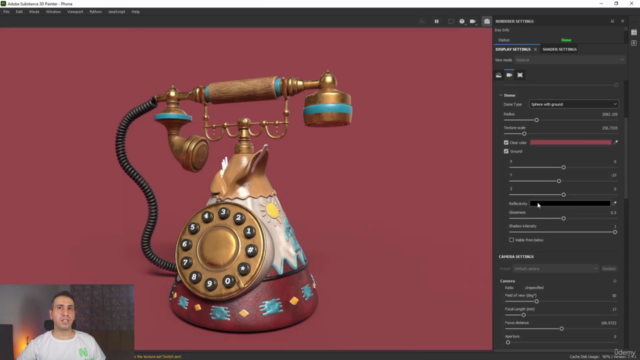The height and width of the screenshot is (360, 640).
Task: Open the Python menu
Action: click(96, 12)
